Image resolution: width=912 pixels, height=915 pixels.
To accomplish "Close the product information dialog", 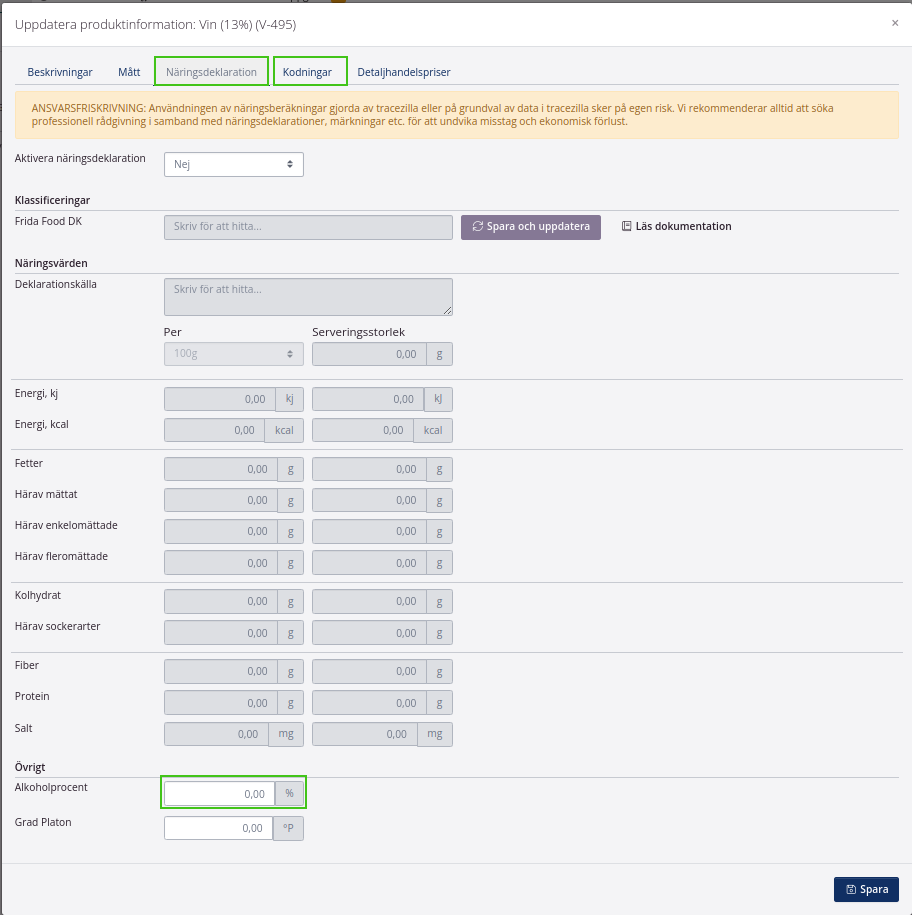I will click(x=894, y=23).
